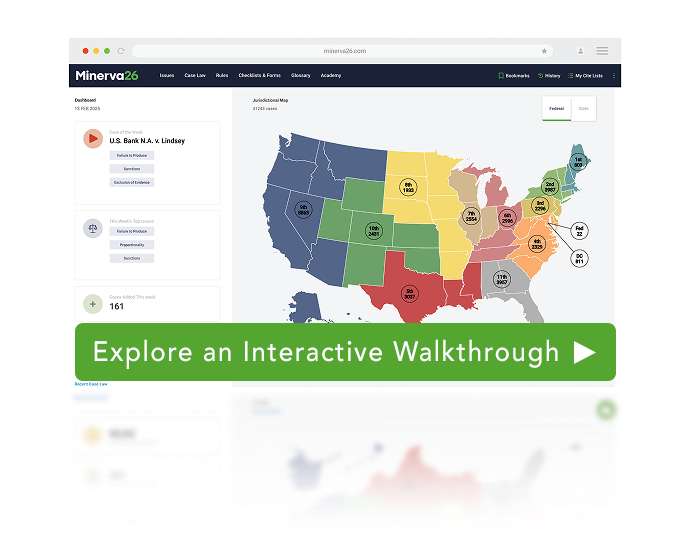
Task: Open the U.S. Bank N.A. v. Lindsey case
Action: (x=147, y=141)
